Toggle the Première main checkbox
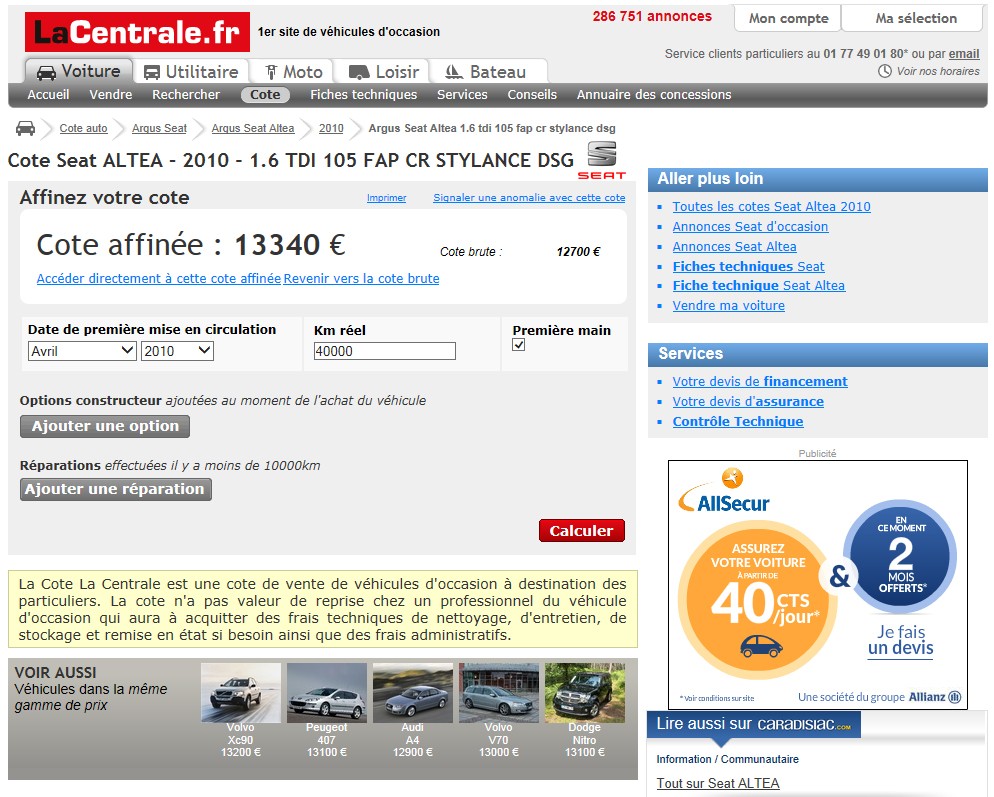This screenshot has width=994, height=797. [519, 345]
